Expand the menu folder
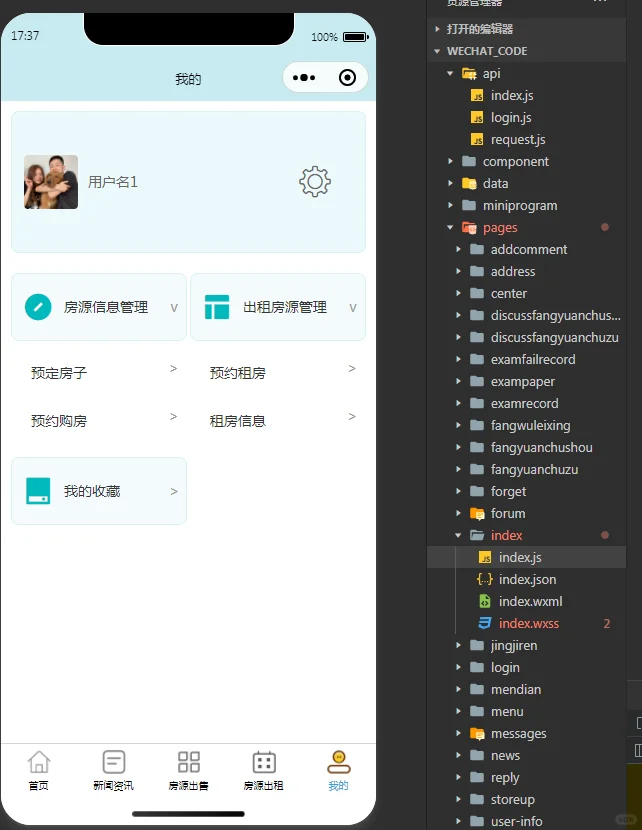This screenshot has height=830, width=642. (x=526, y=711)
